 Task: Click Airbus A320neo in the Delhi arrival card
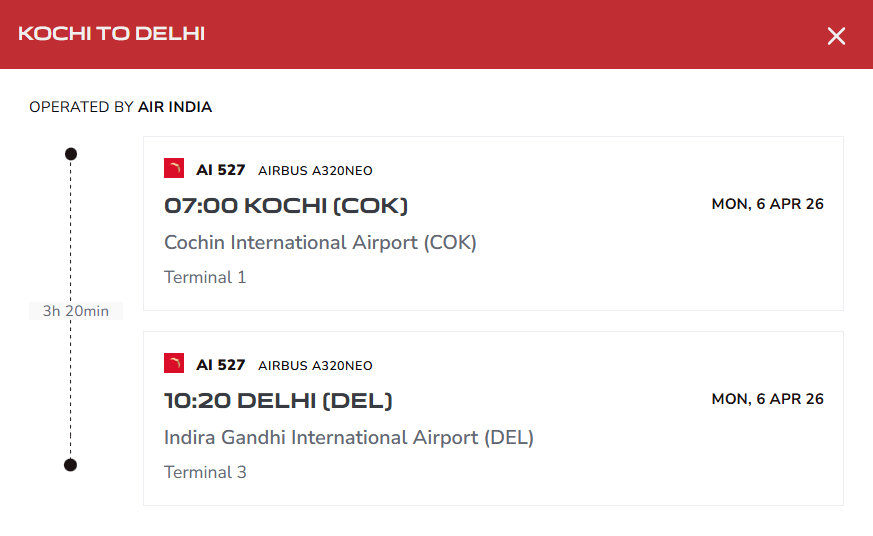pos(315,366)
